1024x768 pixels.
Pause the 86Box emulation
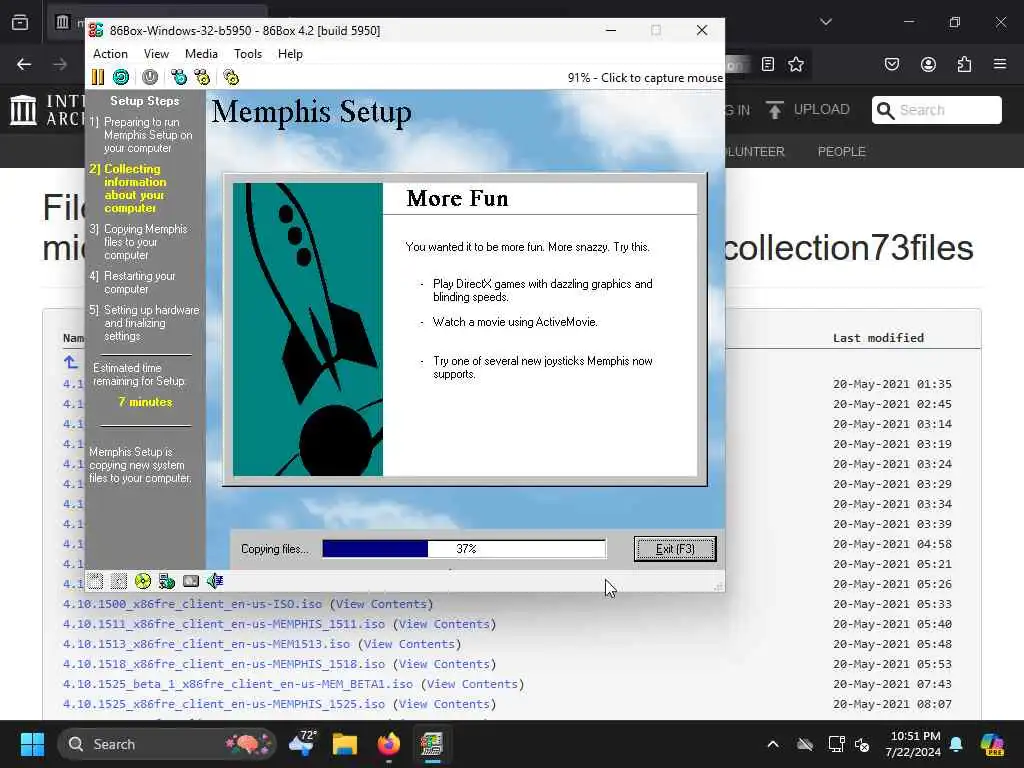click(98, 77)
